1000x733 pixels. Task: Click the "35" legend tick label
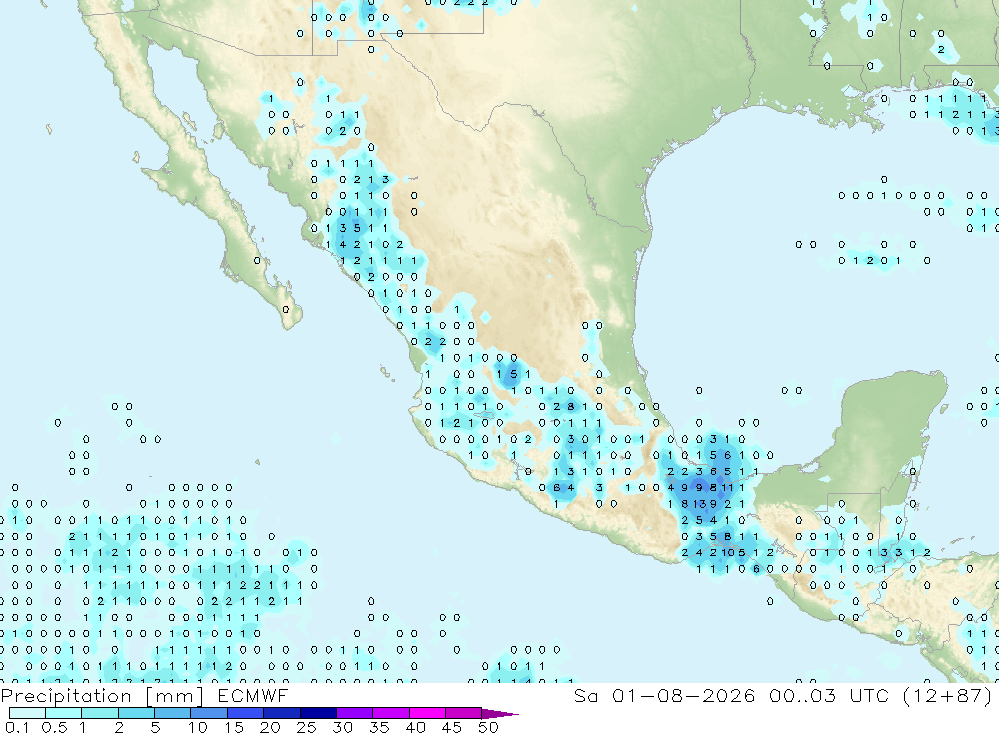tap(379, 727)
